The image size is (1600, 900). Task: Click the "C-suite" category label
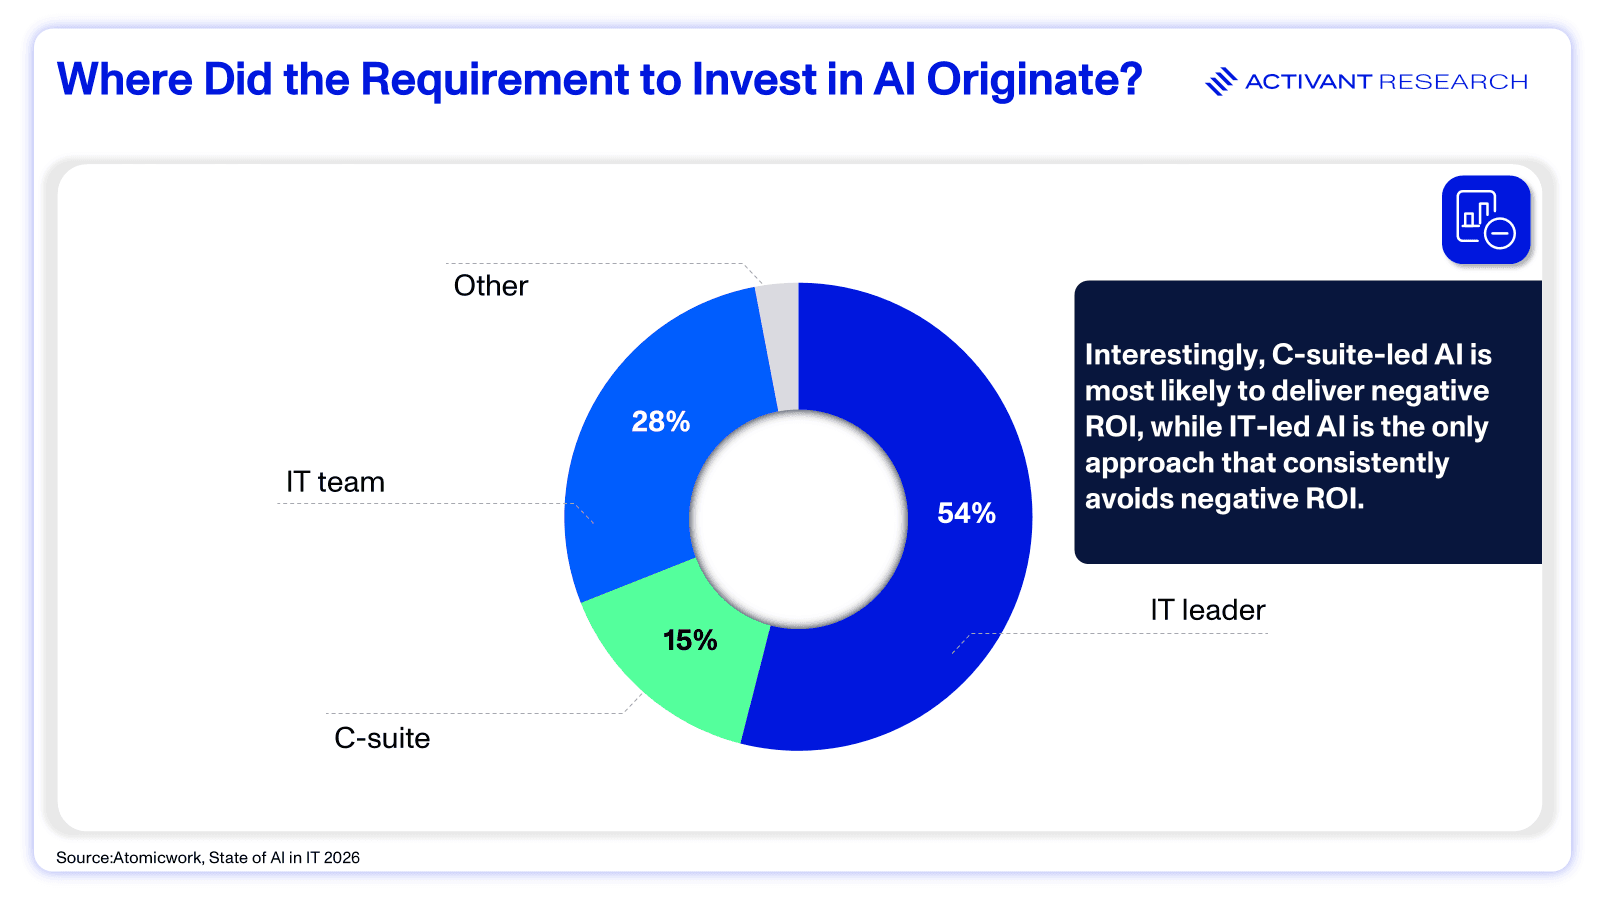pyautogui.click(x=382, y=738)
